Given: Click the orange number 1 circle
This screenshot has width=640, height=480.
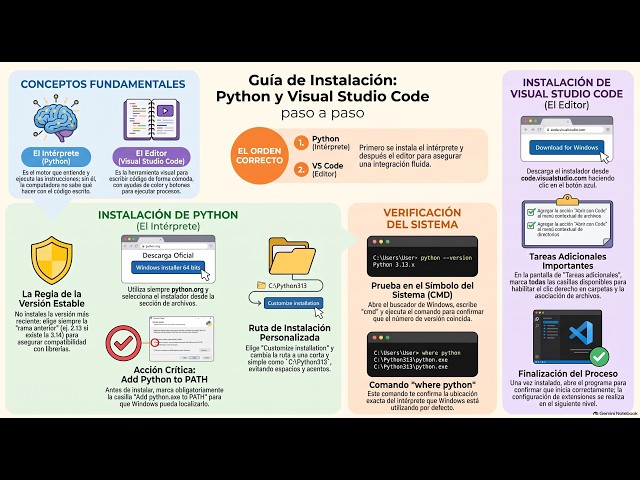Looking at the screenshot, I should tap(301, 142).
